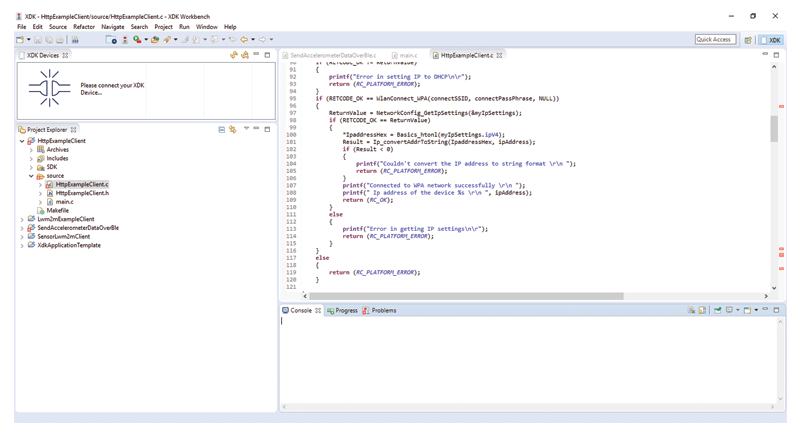The image size is (801, 439).
Task: Open the Run launch dropdown arrow
Action: [x=146, y=39]
